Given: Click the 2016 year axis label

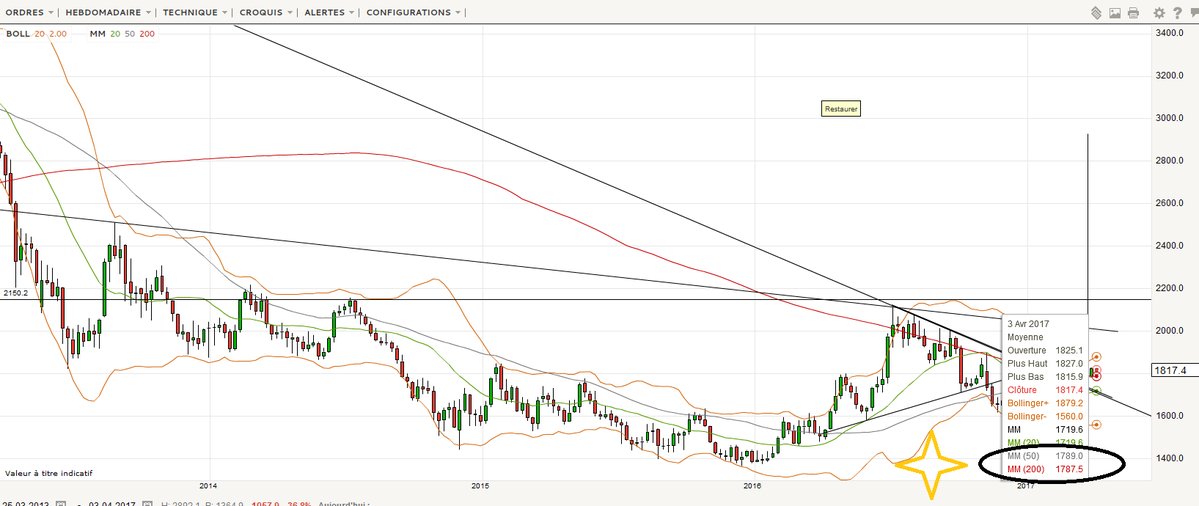Looking at the screenshot, I should coord(752,485).
